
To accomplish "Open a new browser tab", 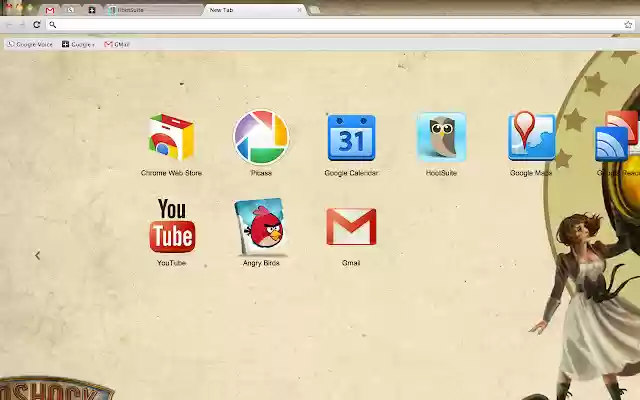I will tap(314, 10).
